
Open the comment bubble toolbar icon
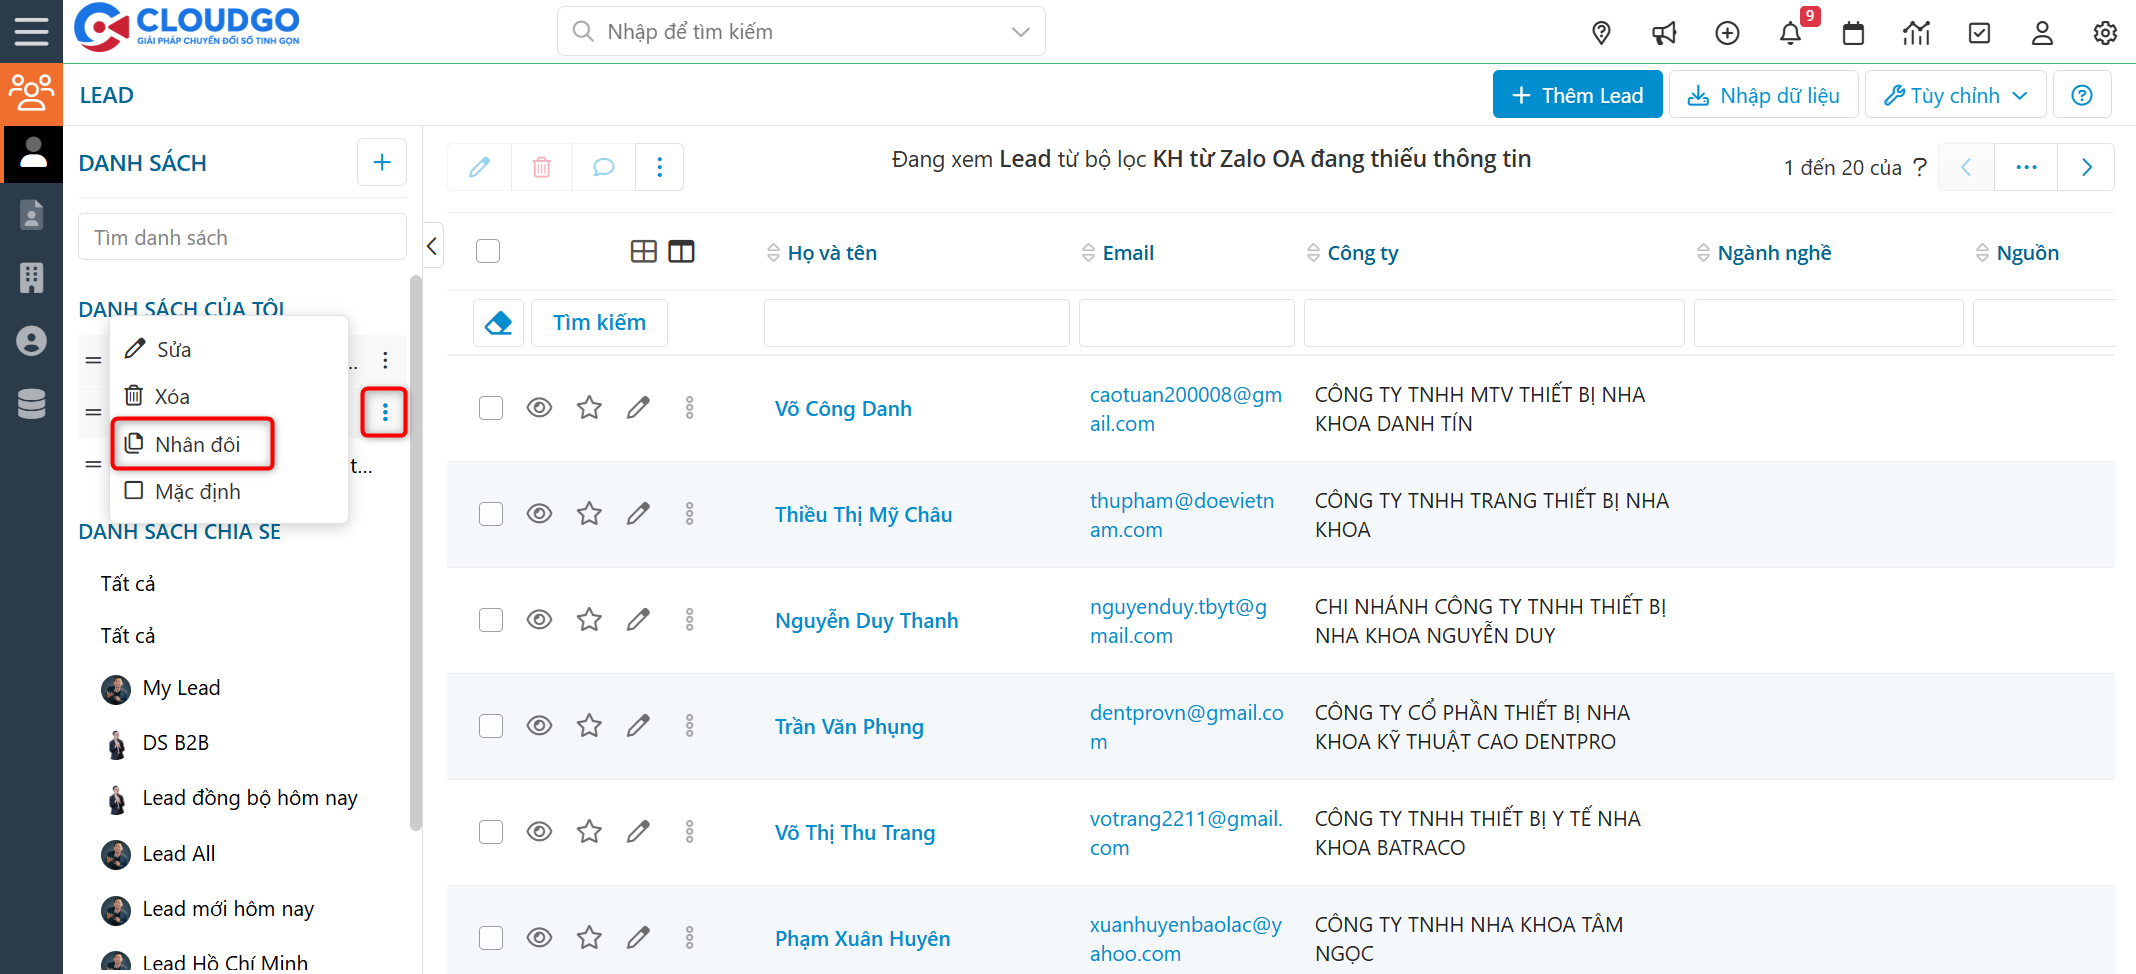[x=603, y=167]
